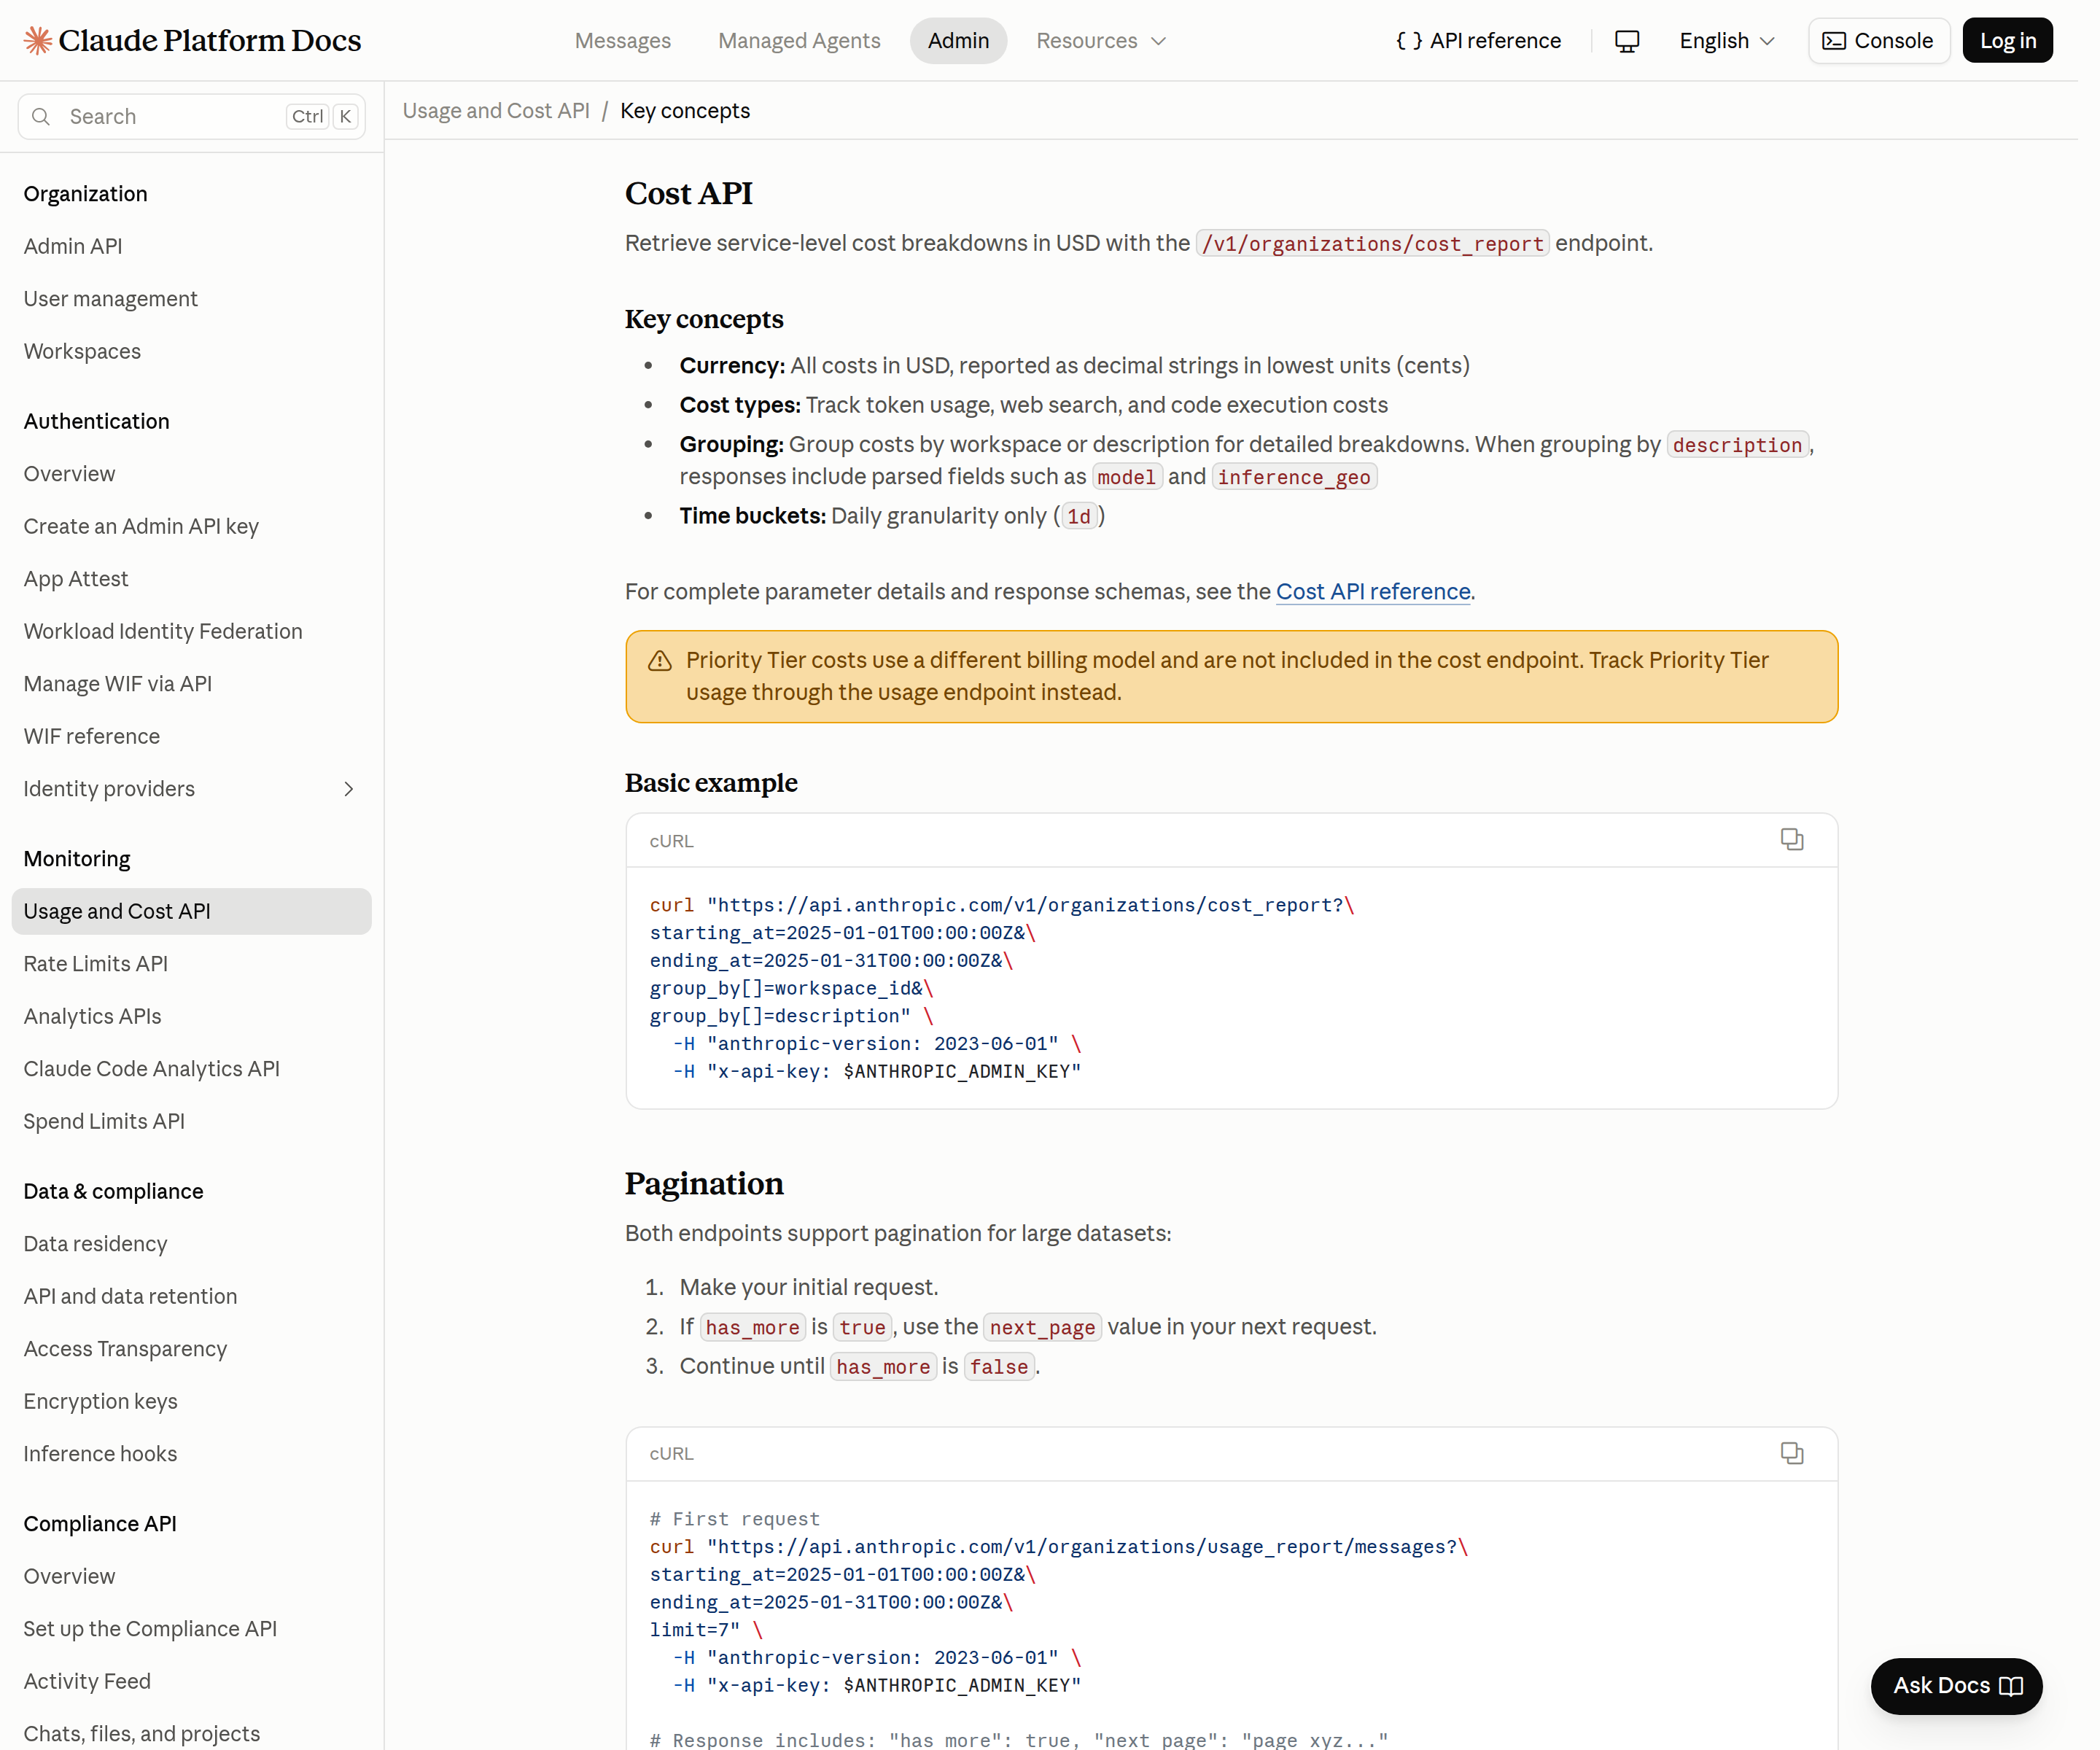Open WIF reference page

(x=93, y=744)
